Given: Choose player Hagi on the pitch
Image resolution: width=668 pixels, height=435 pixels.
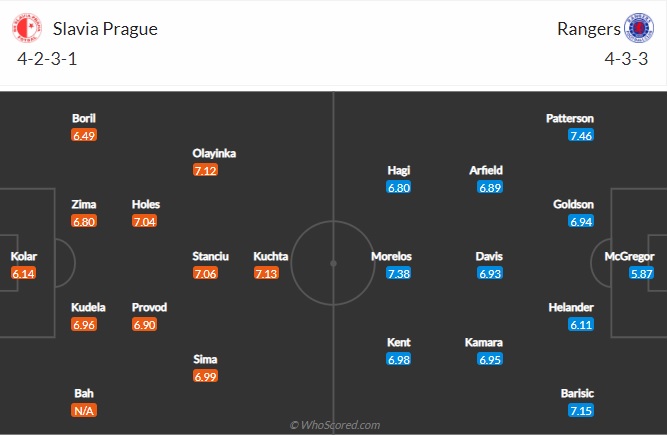Looking at the screenshot, I should 399,170.
